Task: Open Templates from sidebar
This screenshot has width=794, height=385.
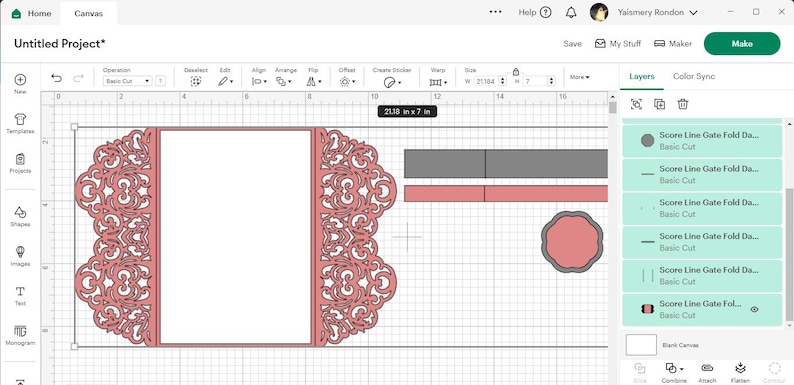Action: [x=20, y=124]
